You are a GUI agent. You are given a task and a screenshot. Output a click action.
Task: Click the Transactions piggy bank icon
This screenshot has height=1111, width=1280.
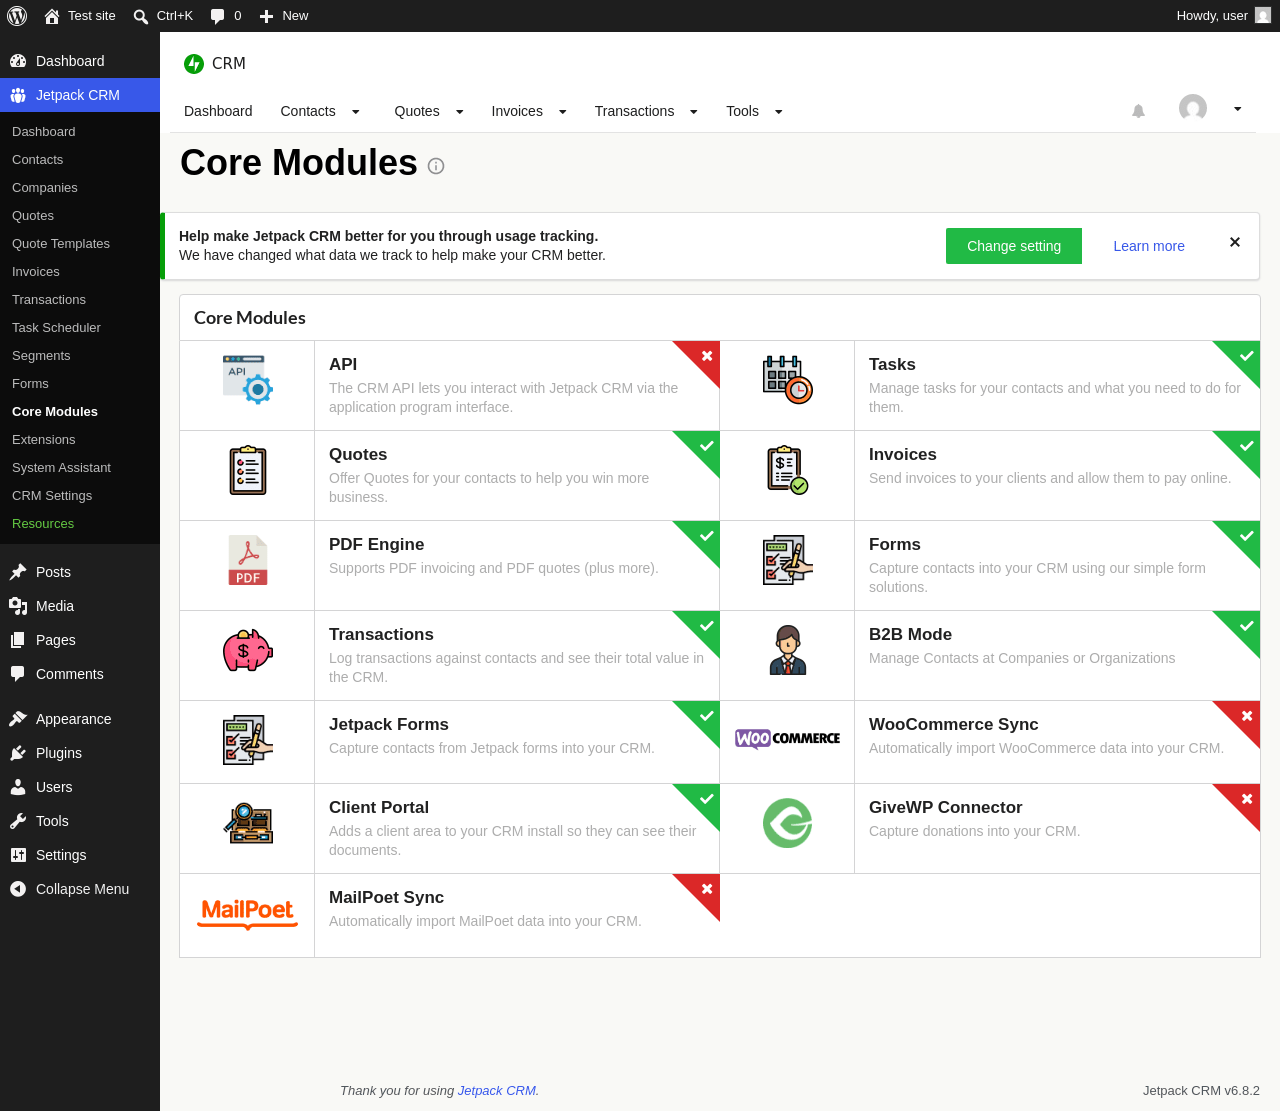pyautogui.click(x=248, y=650)
